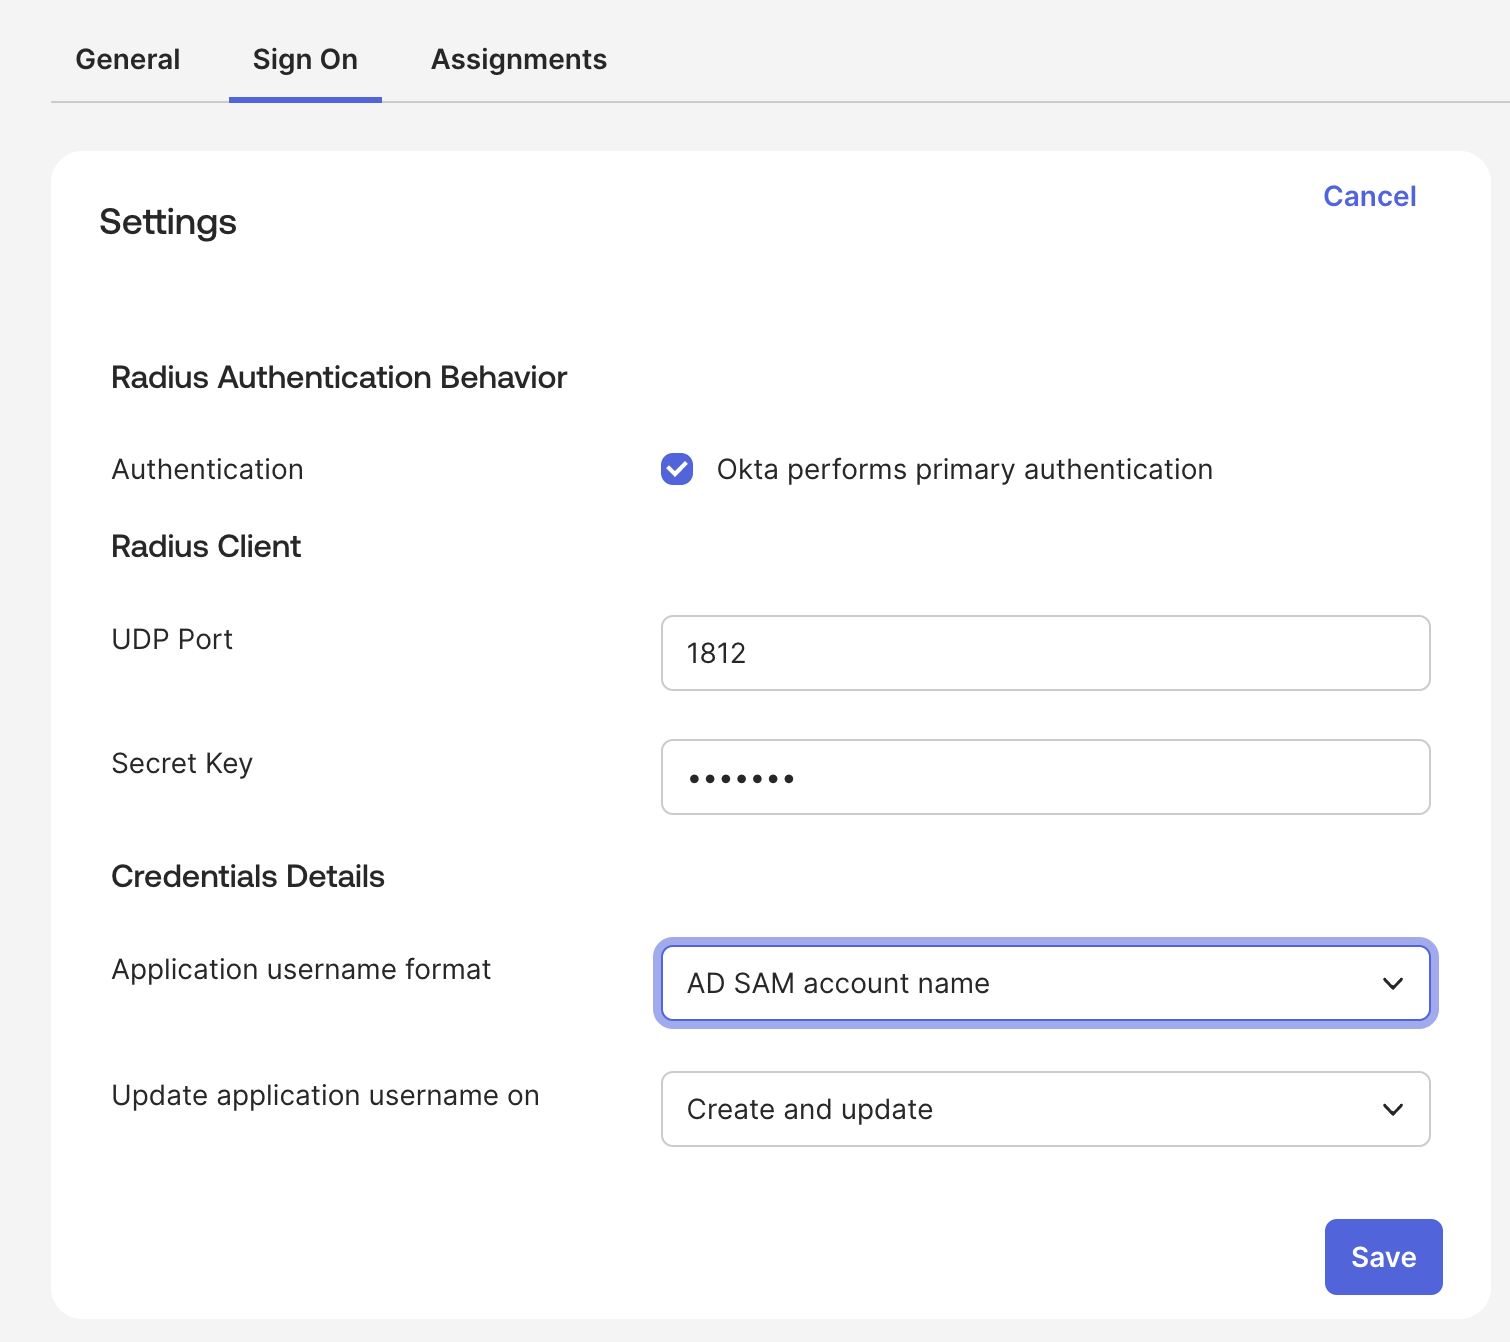Click the Update application username on label

325,1095
